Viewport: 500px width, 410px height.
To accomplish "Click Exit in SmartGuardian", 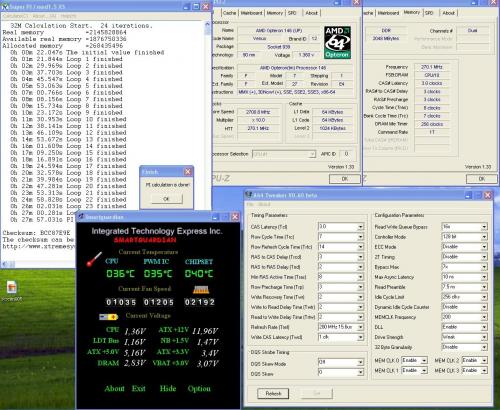I will pos(138,388).
